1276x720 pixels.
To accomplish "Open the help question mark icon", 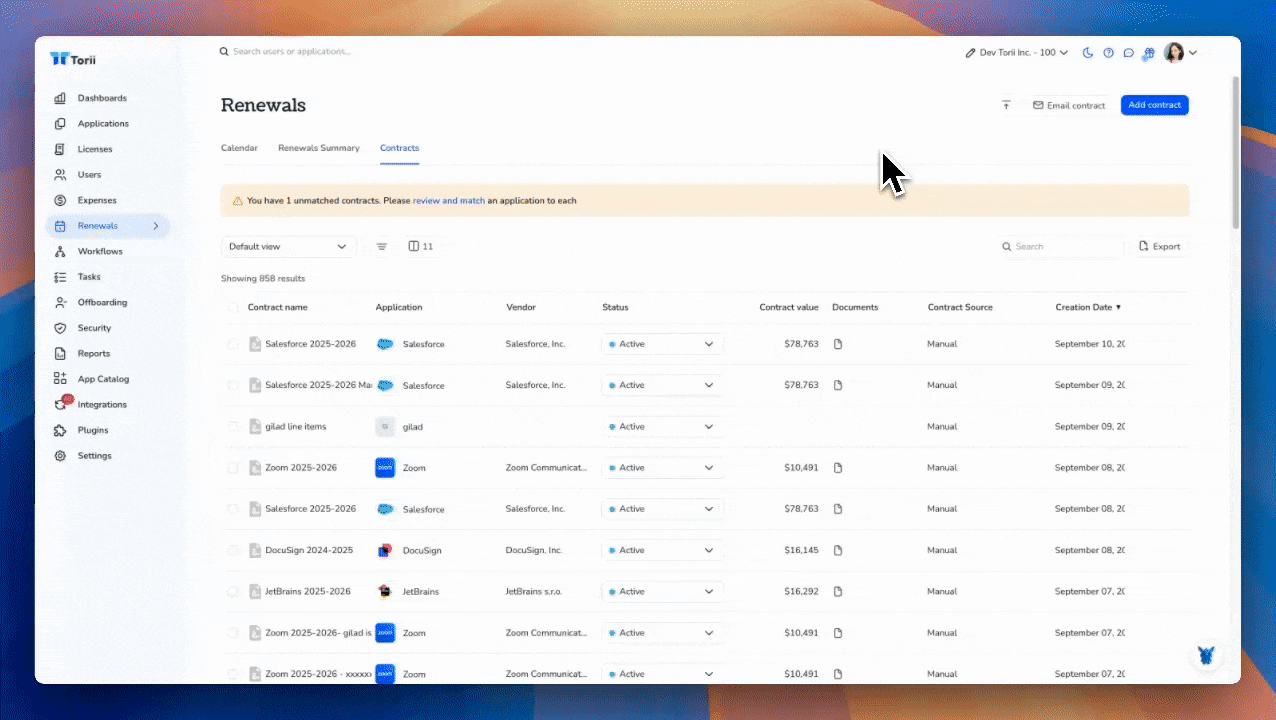I will tap(1108, 53).
